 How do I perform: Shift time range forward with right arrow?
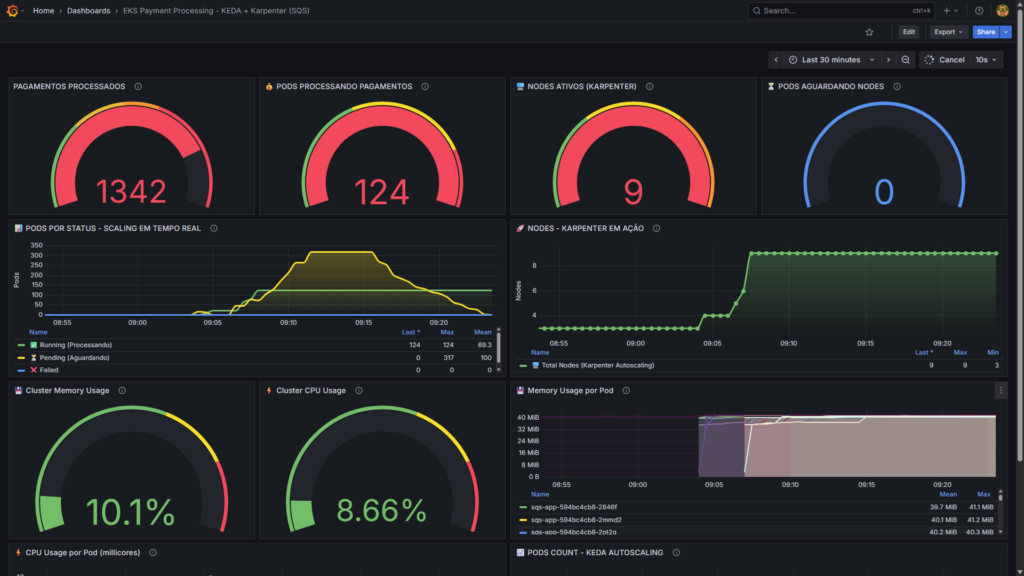click(888, 60)
